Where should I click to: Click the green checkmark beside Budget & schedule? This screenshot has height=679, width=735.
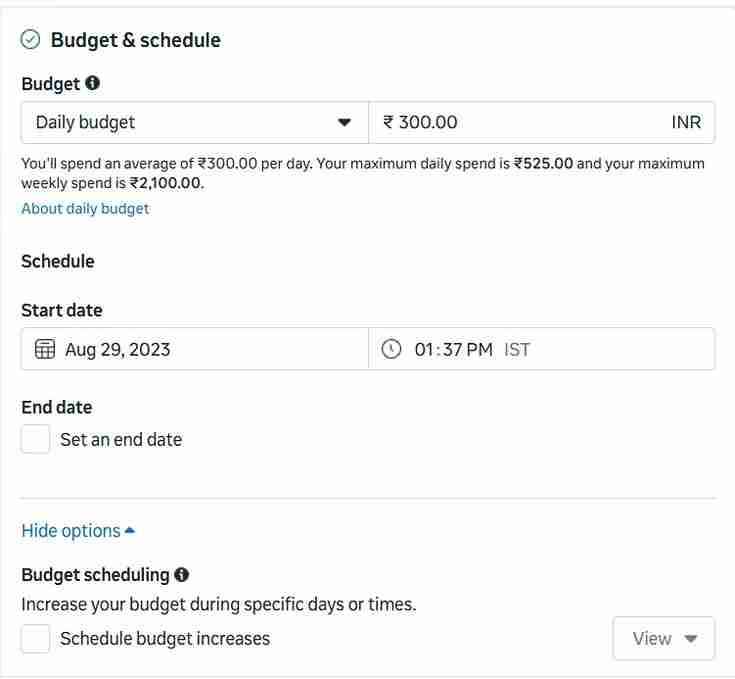coord(31,40)
